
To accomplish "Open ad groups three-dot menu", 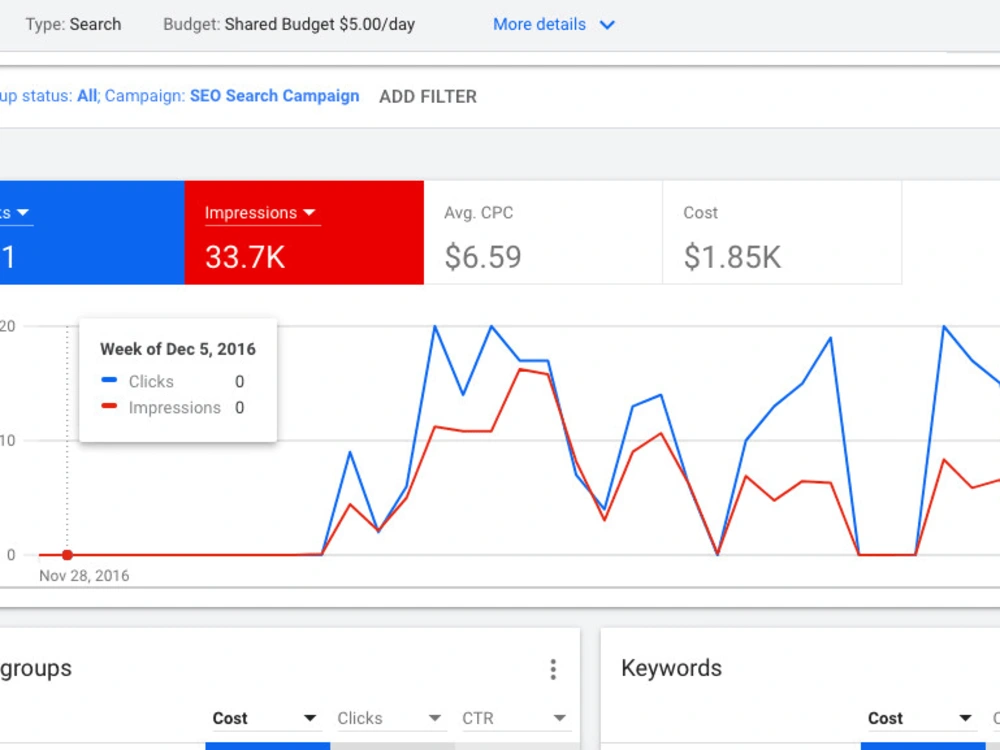I will click(x=553, y=669).
